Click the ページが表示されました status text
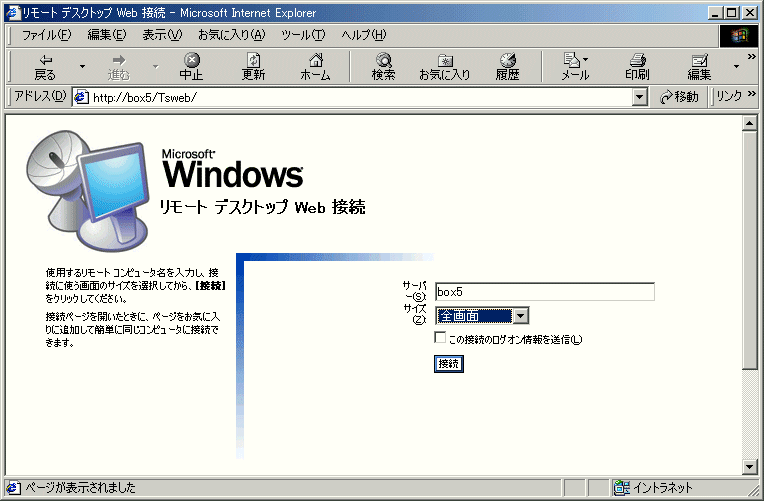This screenshot has height=501, width=764. click(x=80, y=487)
